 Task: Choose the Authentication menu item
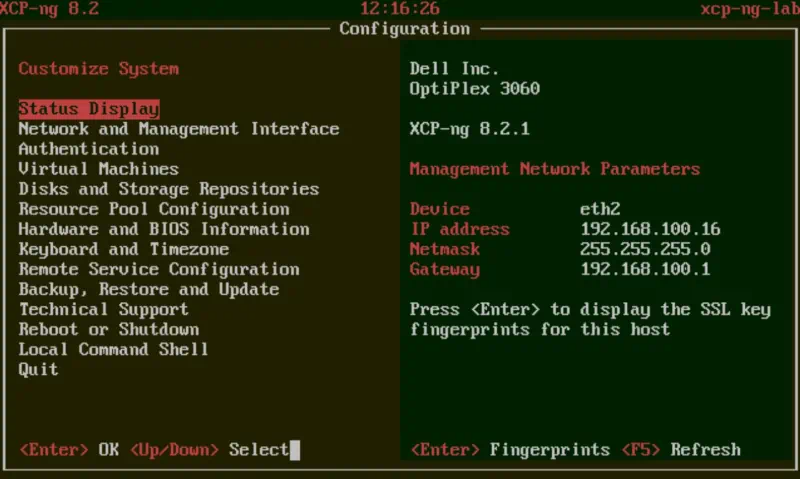coord(89,149)
